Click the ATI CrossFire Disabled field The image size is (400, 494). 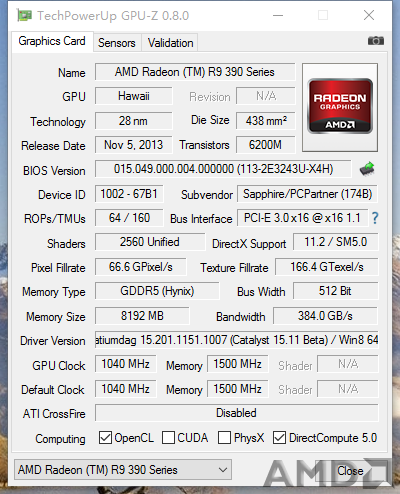point(237,413)
